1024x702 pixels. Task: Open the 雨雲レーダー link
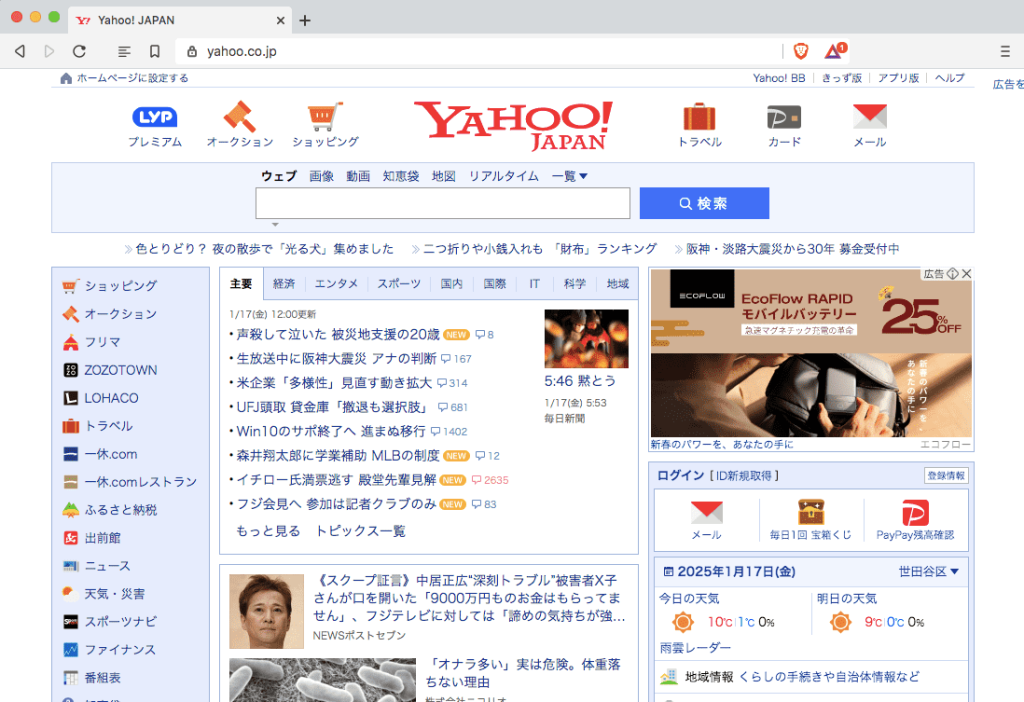coord(695,648)
